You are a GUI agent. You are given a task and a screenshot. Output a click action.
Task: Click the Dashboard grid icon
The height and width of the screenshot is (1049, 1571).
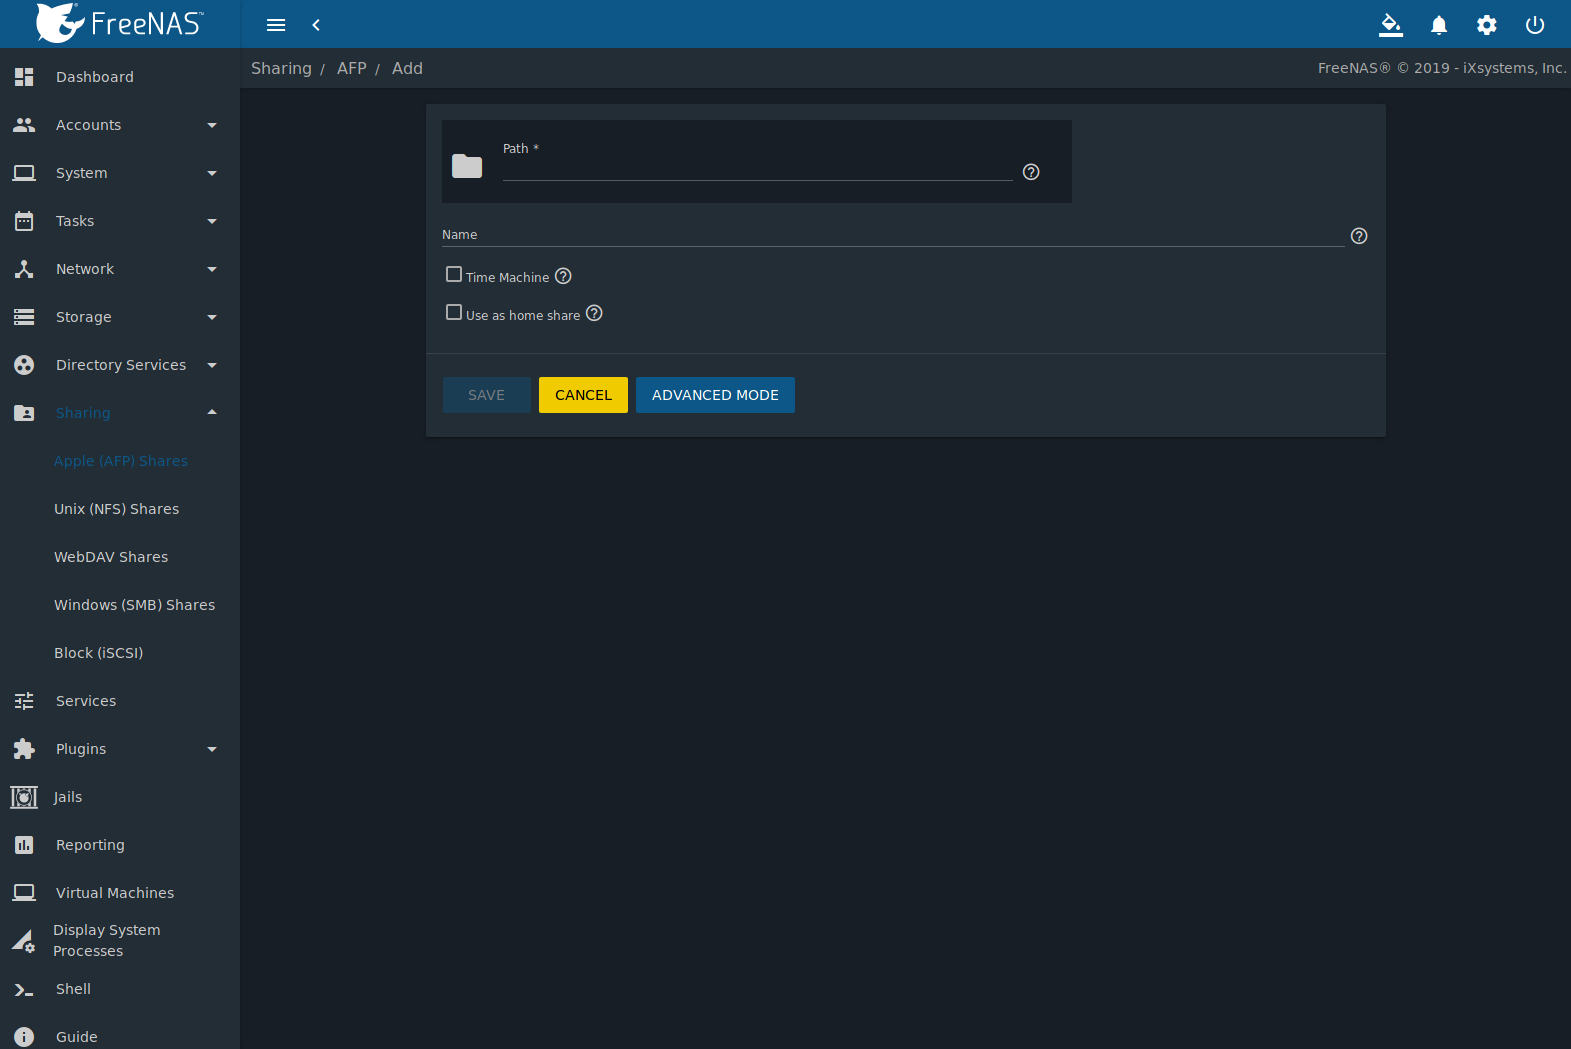click(24, 77)
